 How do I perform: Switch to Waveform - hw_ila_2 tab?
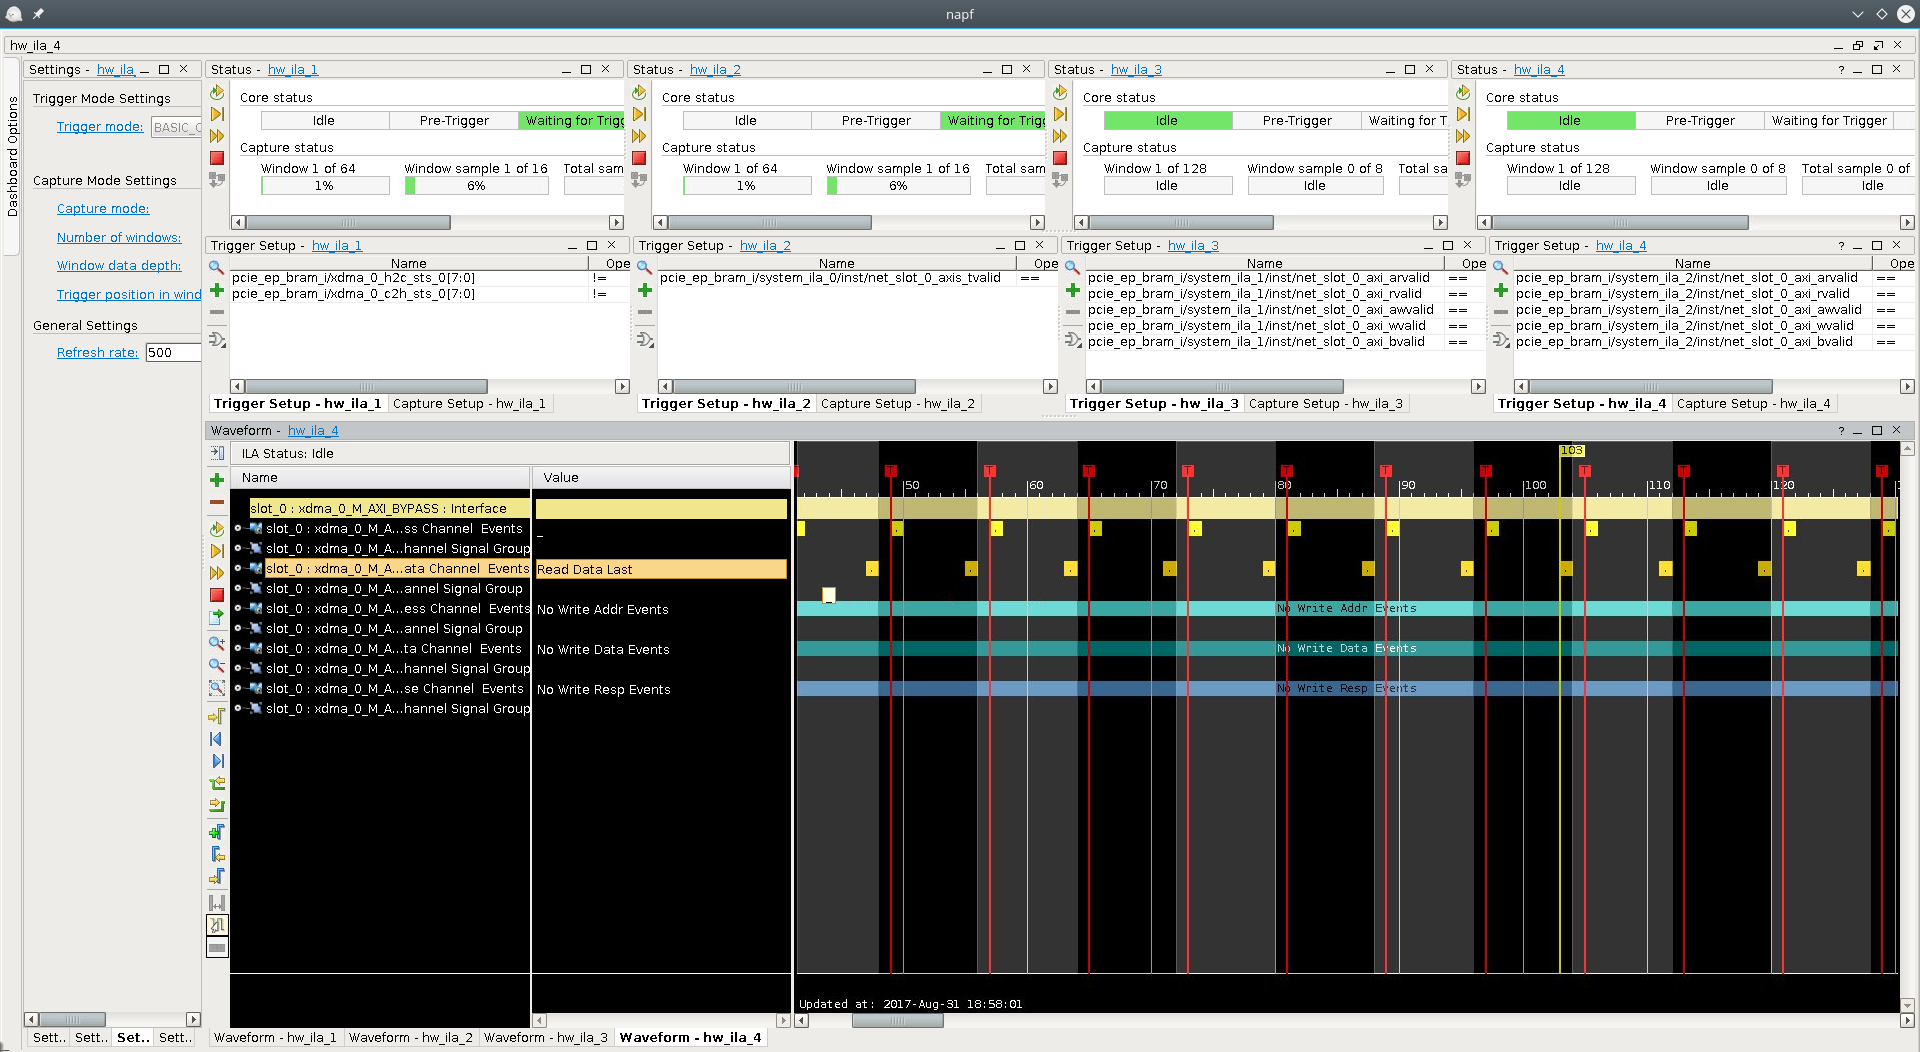point(410,1037)
